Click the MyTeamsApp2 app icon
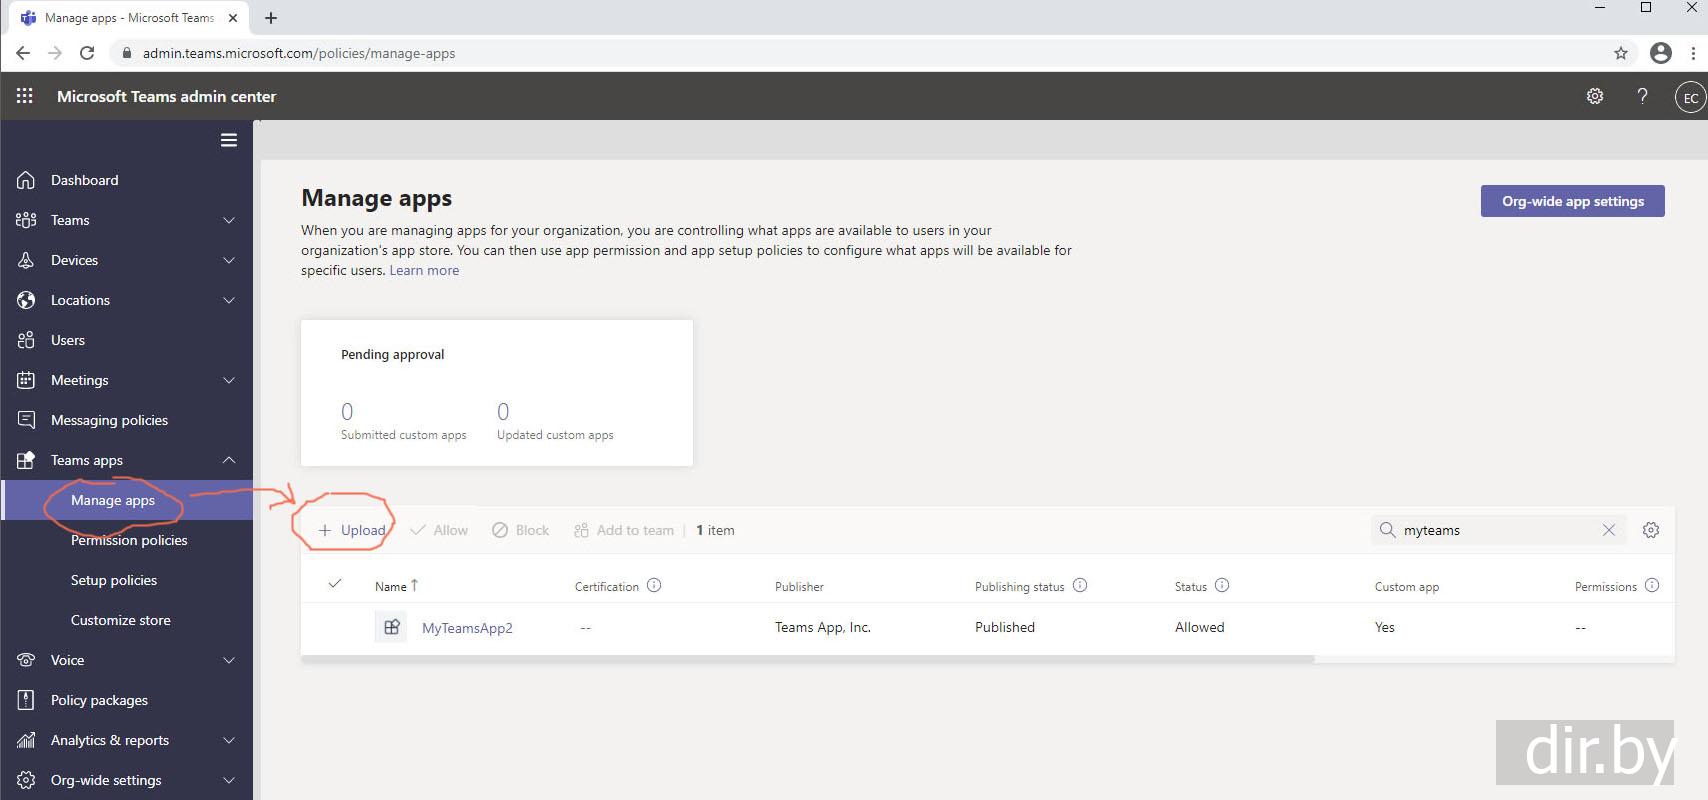 391,627
